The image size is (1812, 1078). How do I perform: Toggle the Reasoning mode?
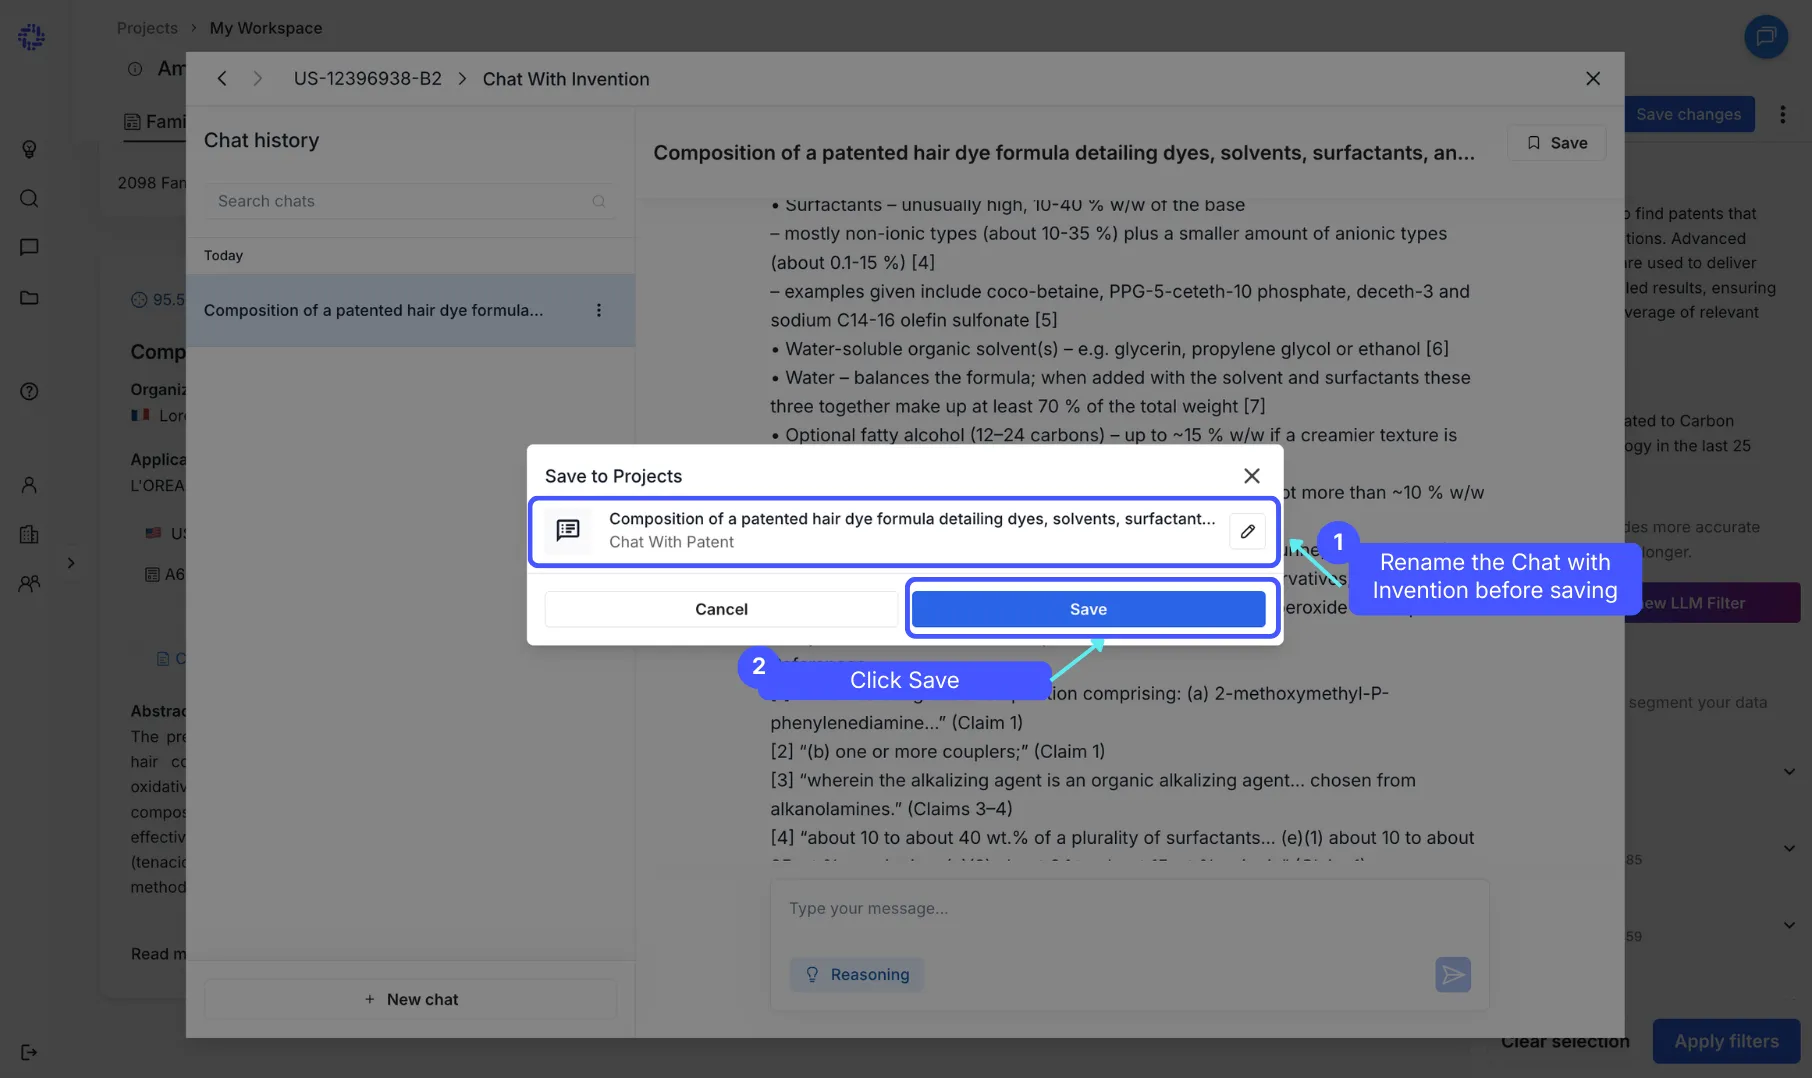[x=857, y=975]
